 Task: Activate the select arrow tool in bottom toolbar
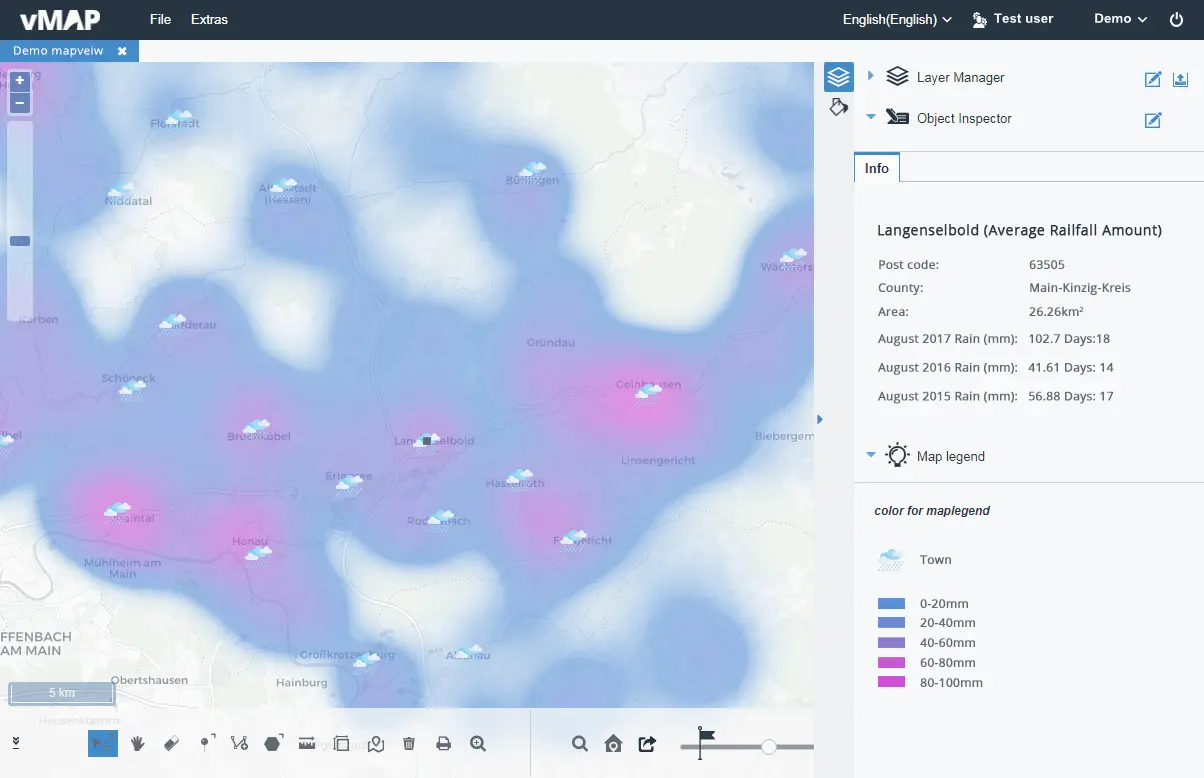tap(103, 743)
